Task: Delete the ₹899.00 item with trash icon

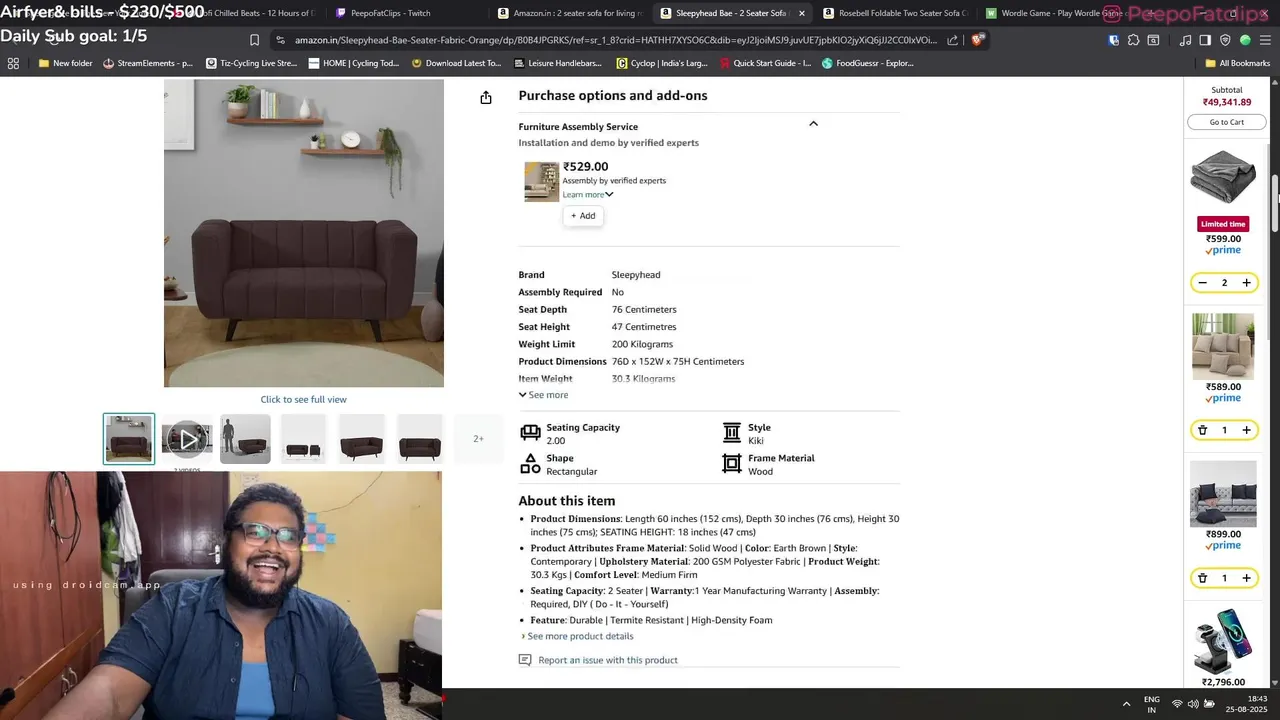Action: pos(1203,578)
